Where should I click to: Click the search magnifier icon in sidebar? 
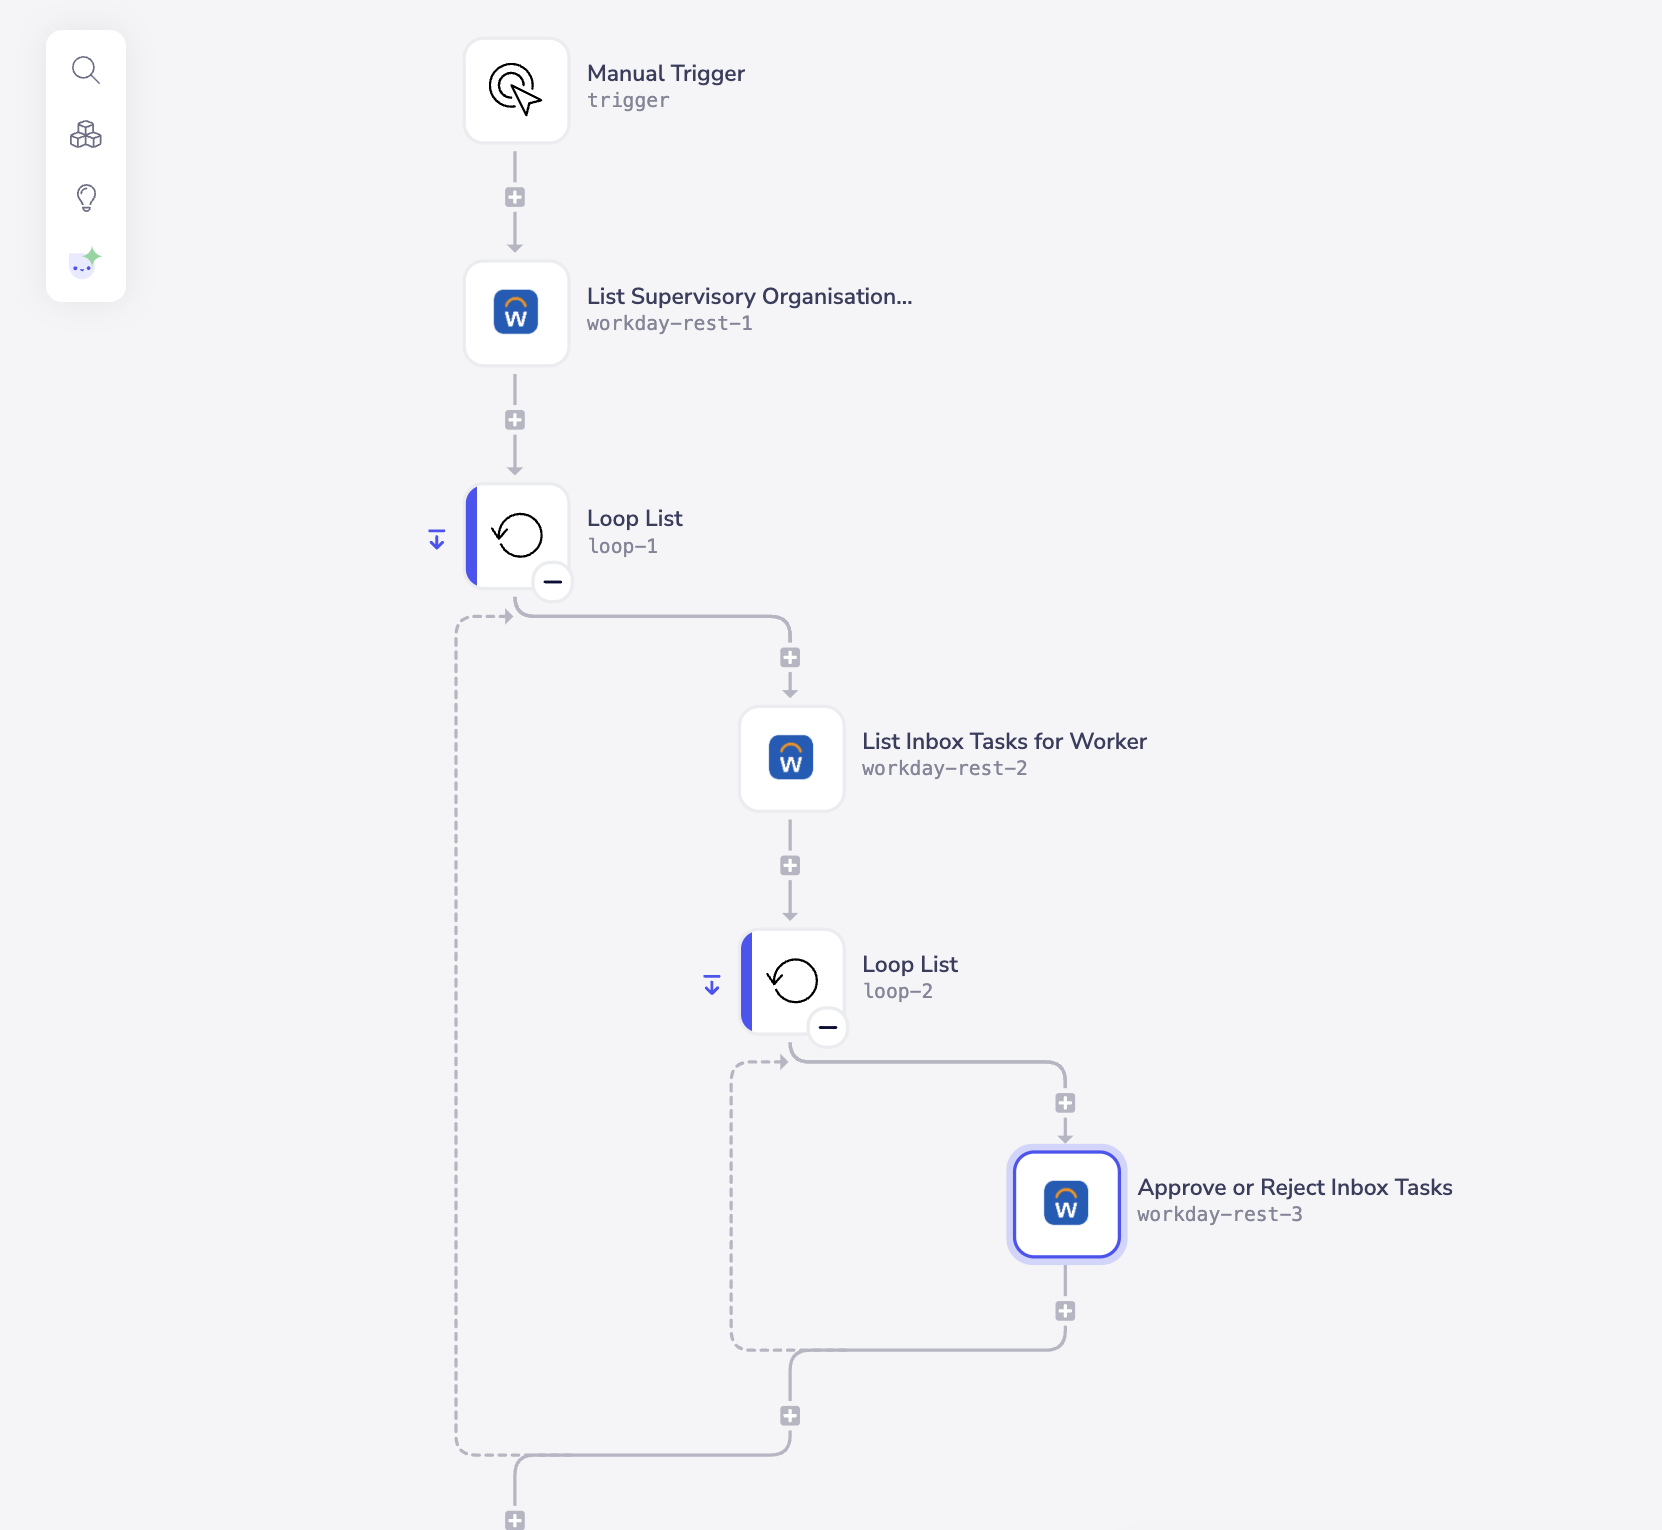(86, 70)
